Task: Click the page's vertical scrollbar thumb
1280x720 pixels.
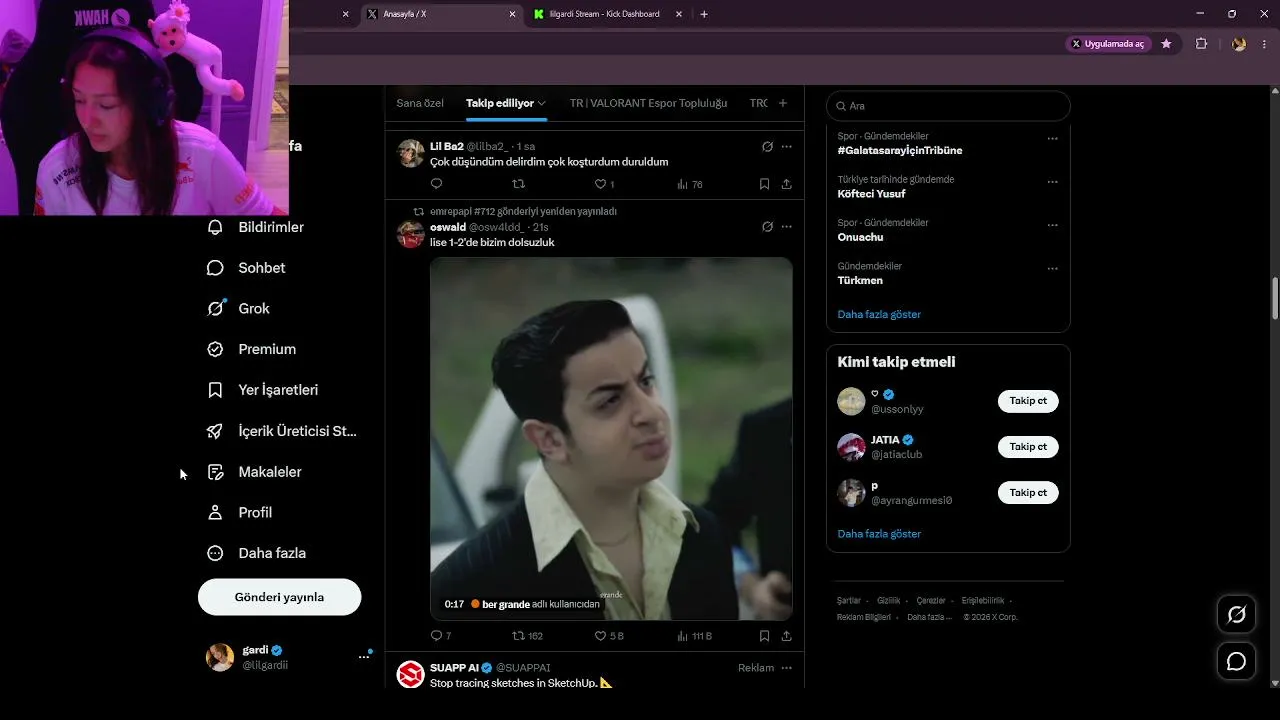Action: pyautogui.click(x=1275, y=299)
